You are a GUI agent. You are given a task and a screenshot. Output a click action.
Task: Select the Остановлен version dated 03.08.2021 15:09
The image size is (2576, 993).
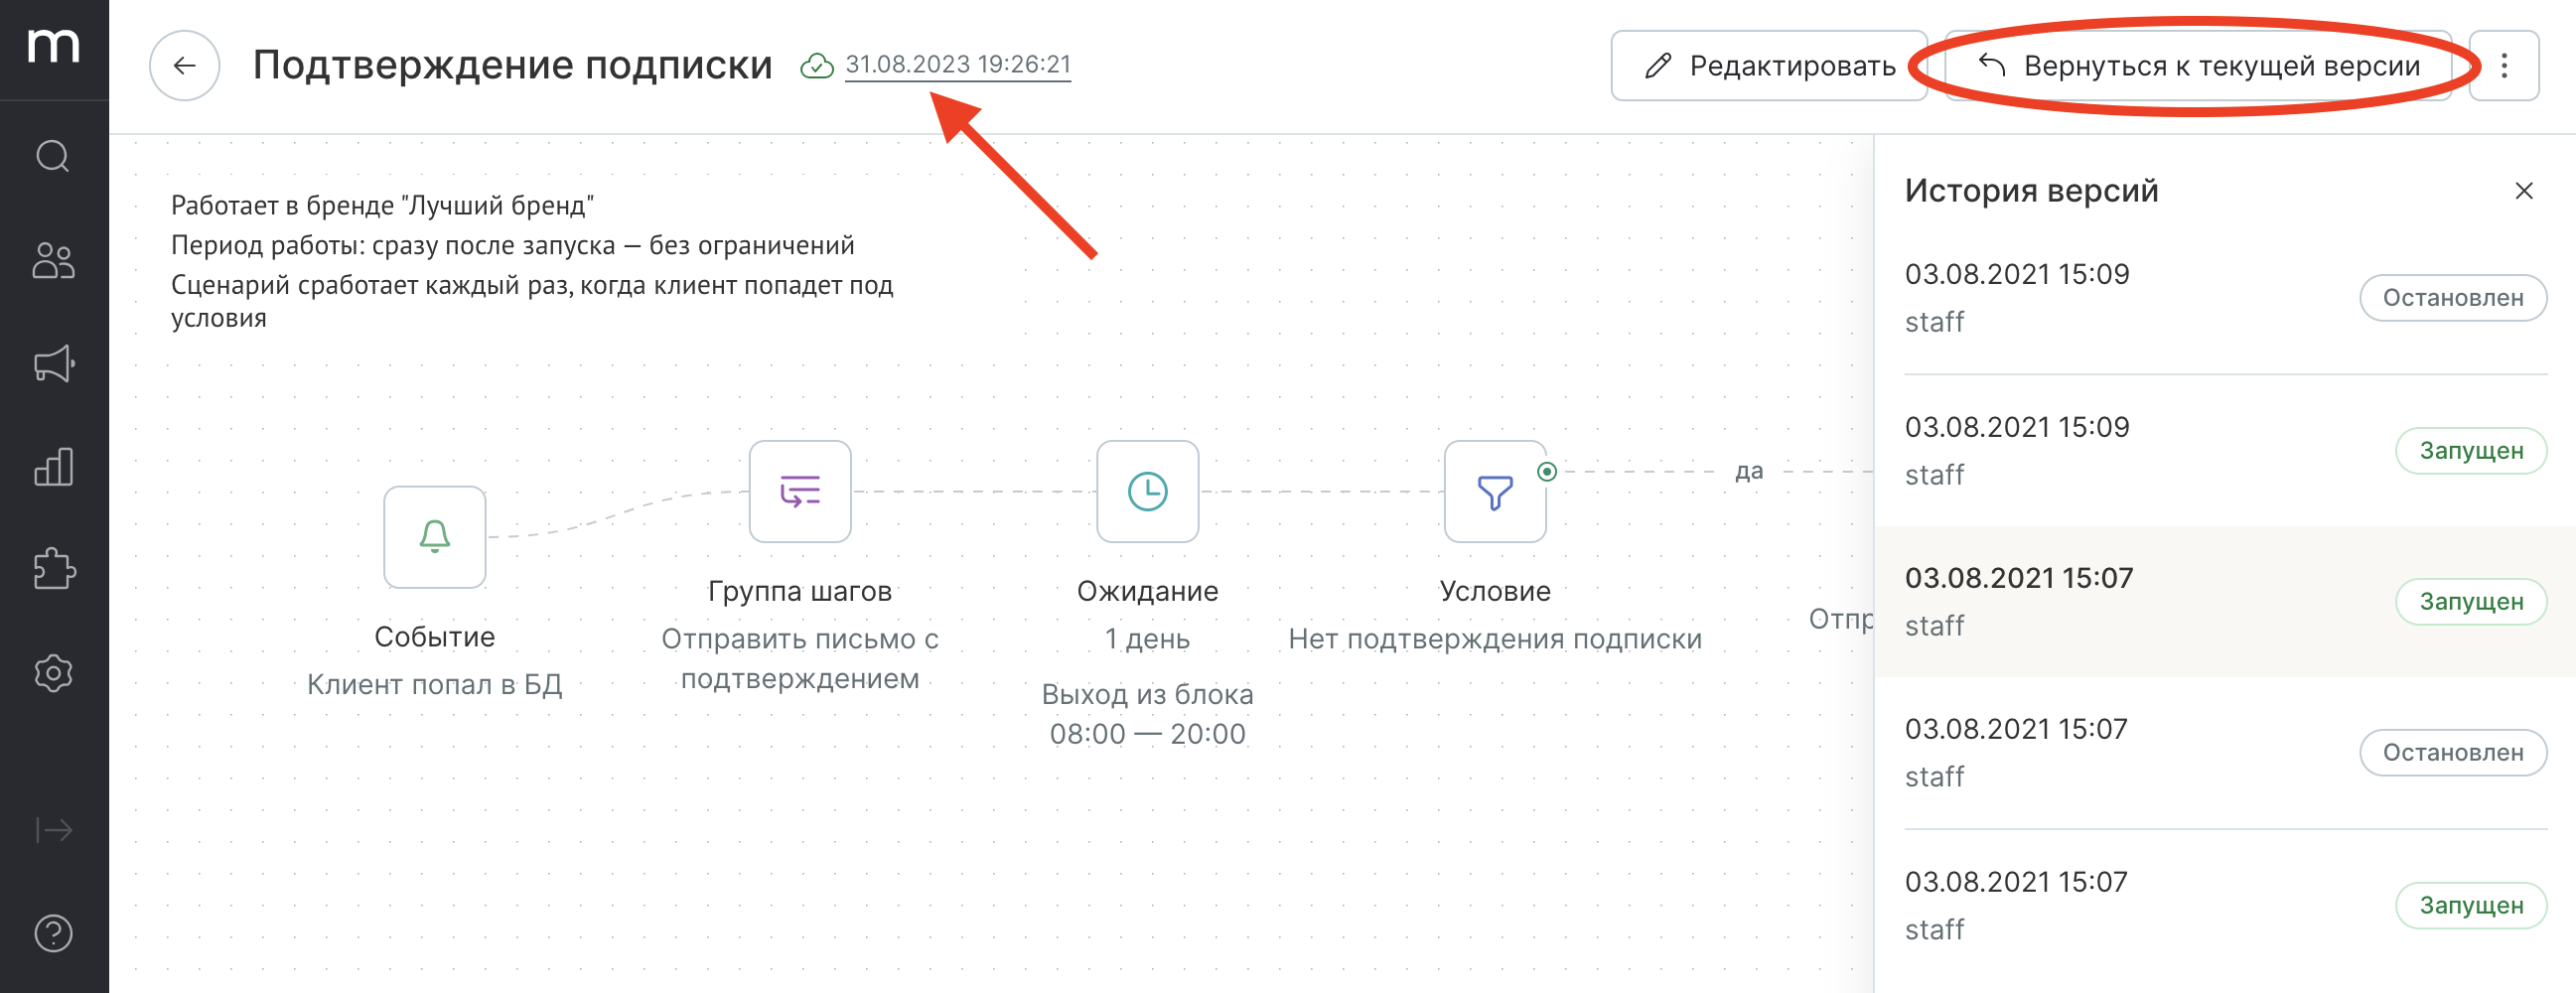click(x=2225, y=298)
